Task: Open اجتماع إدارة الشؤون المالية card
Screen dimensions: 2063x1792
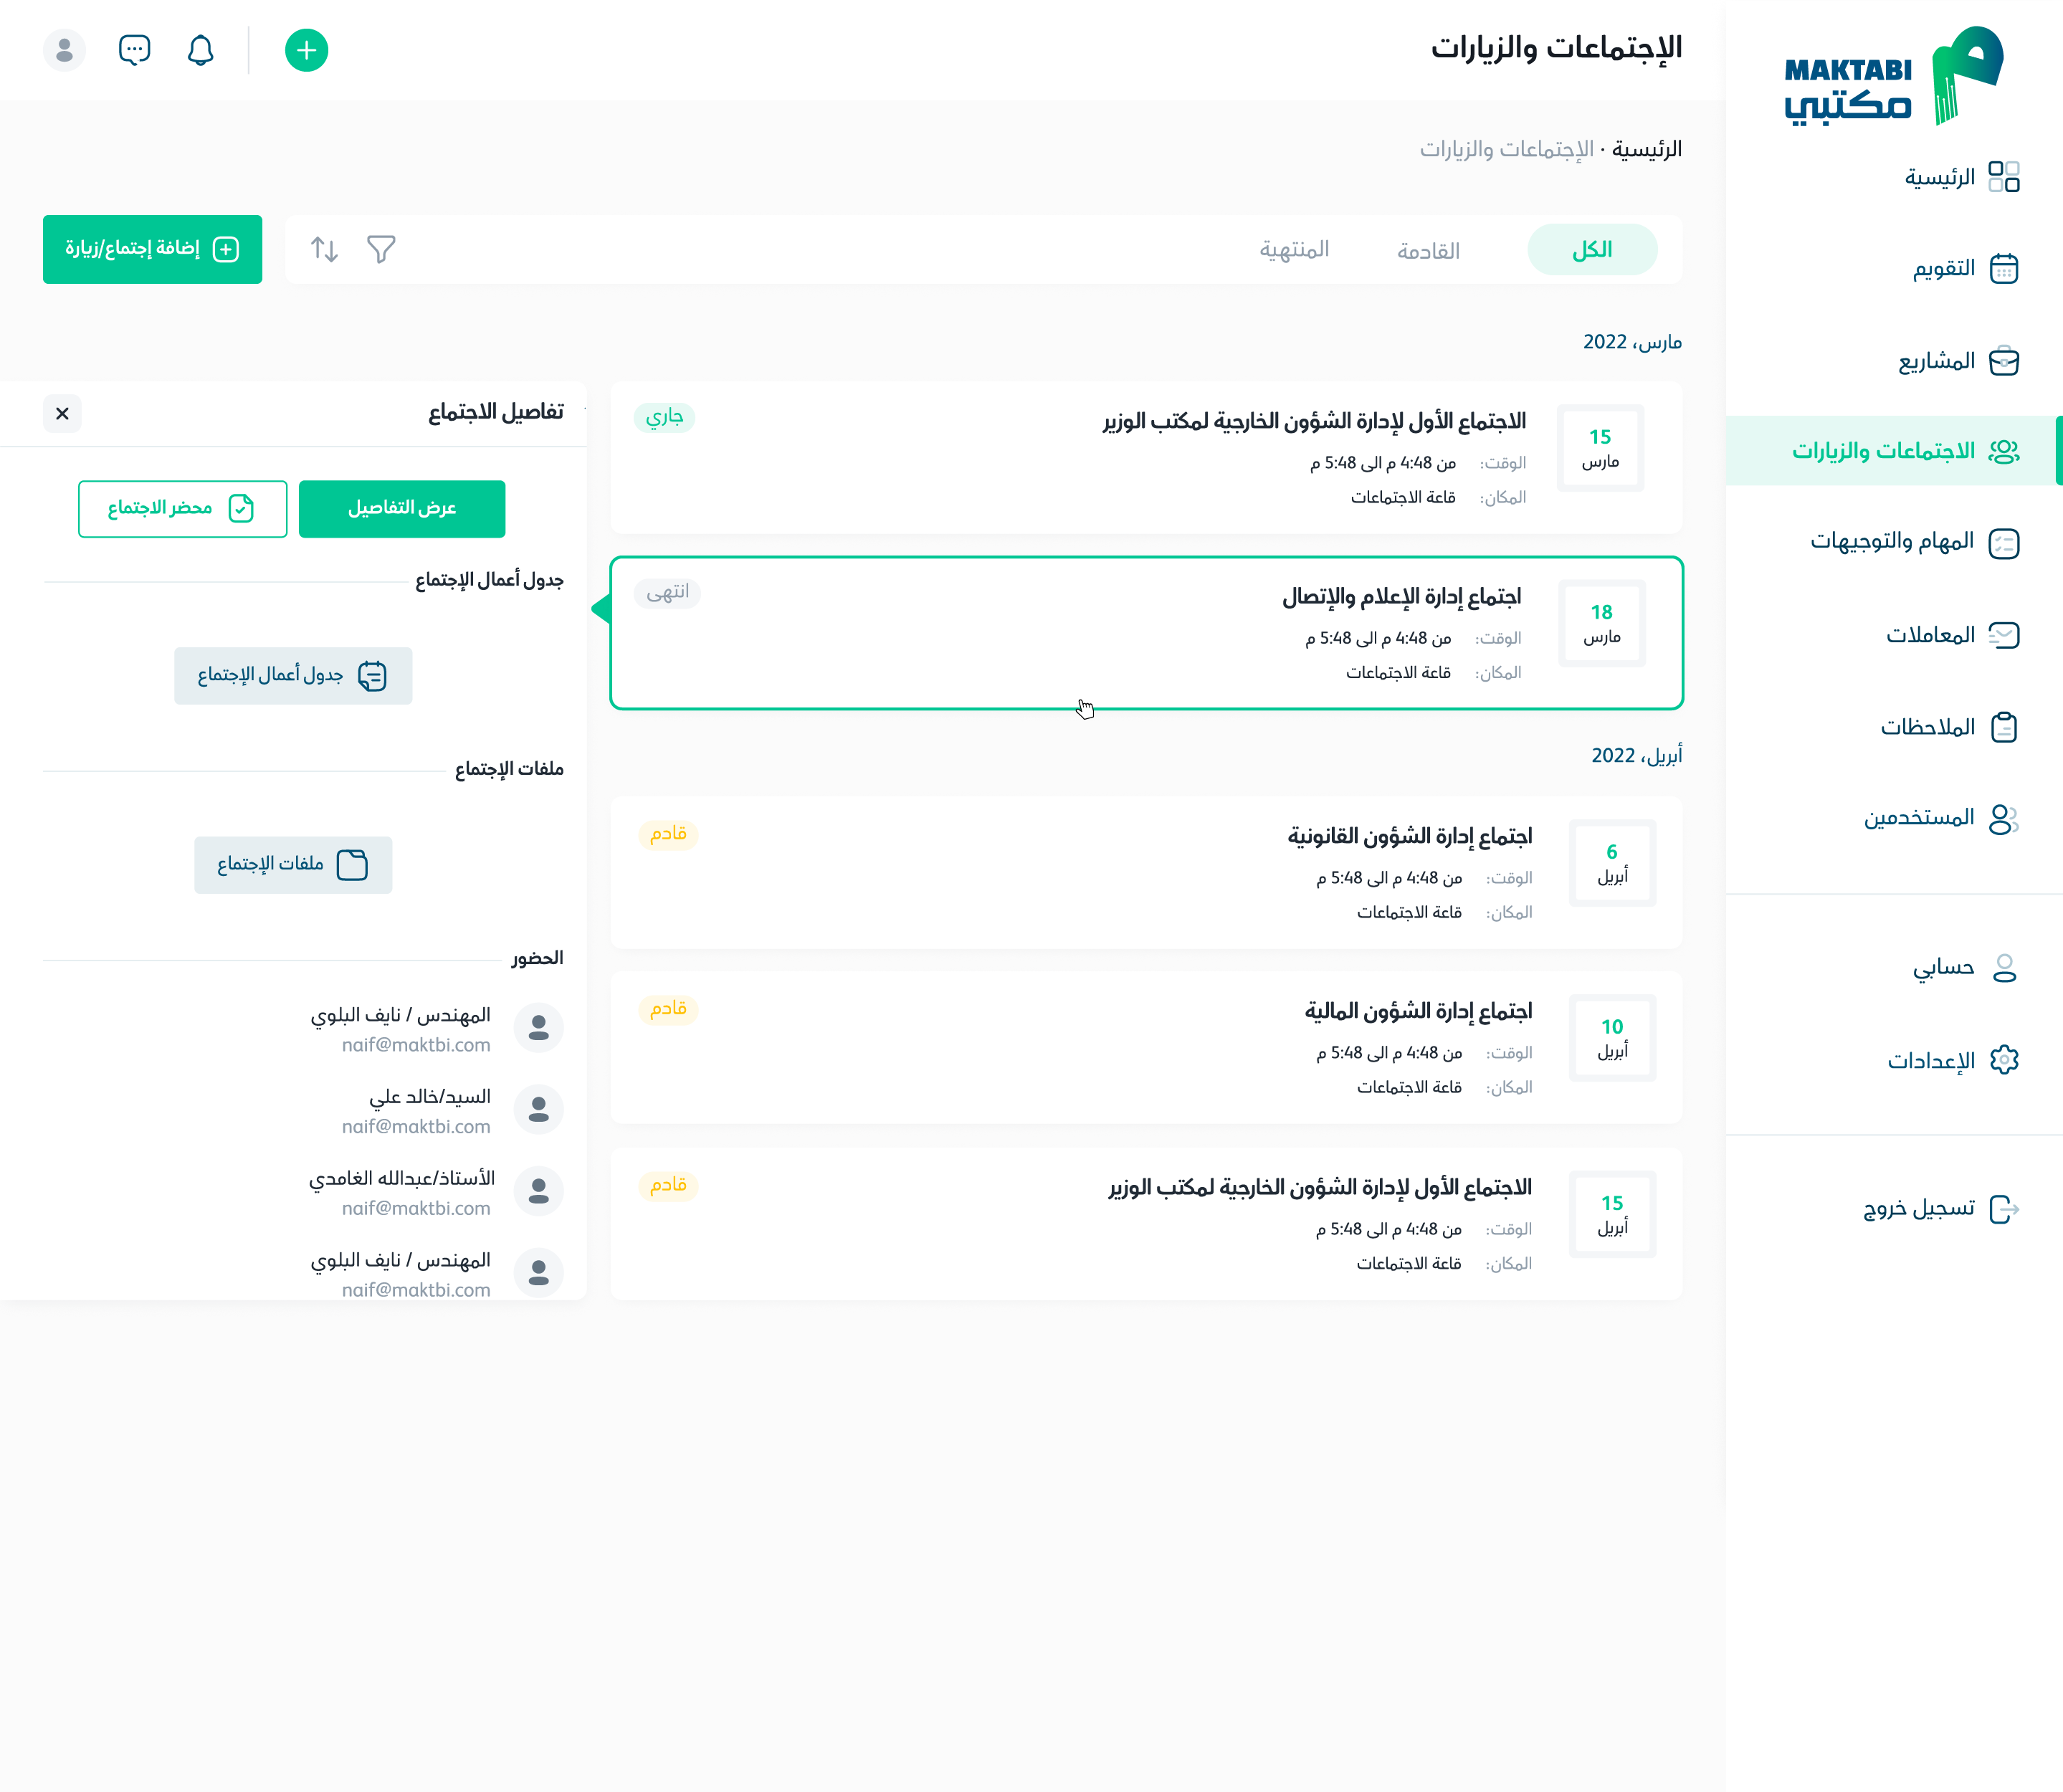Action: (x=1146, y=1048)
